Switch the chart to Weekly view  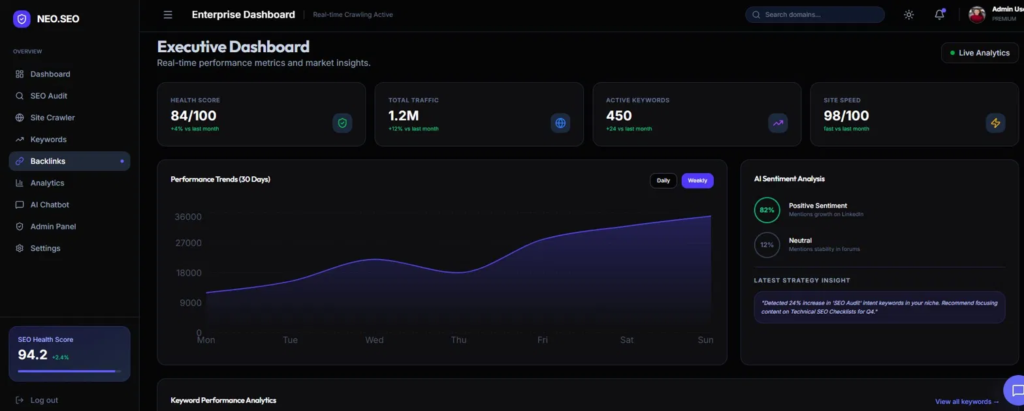pyautogui.click(x=697, y=181)
